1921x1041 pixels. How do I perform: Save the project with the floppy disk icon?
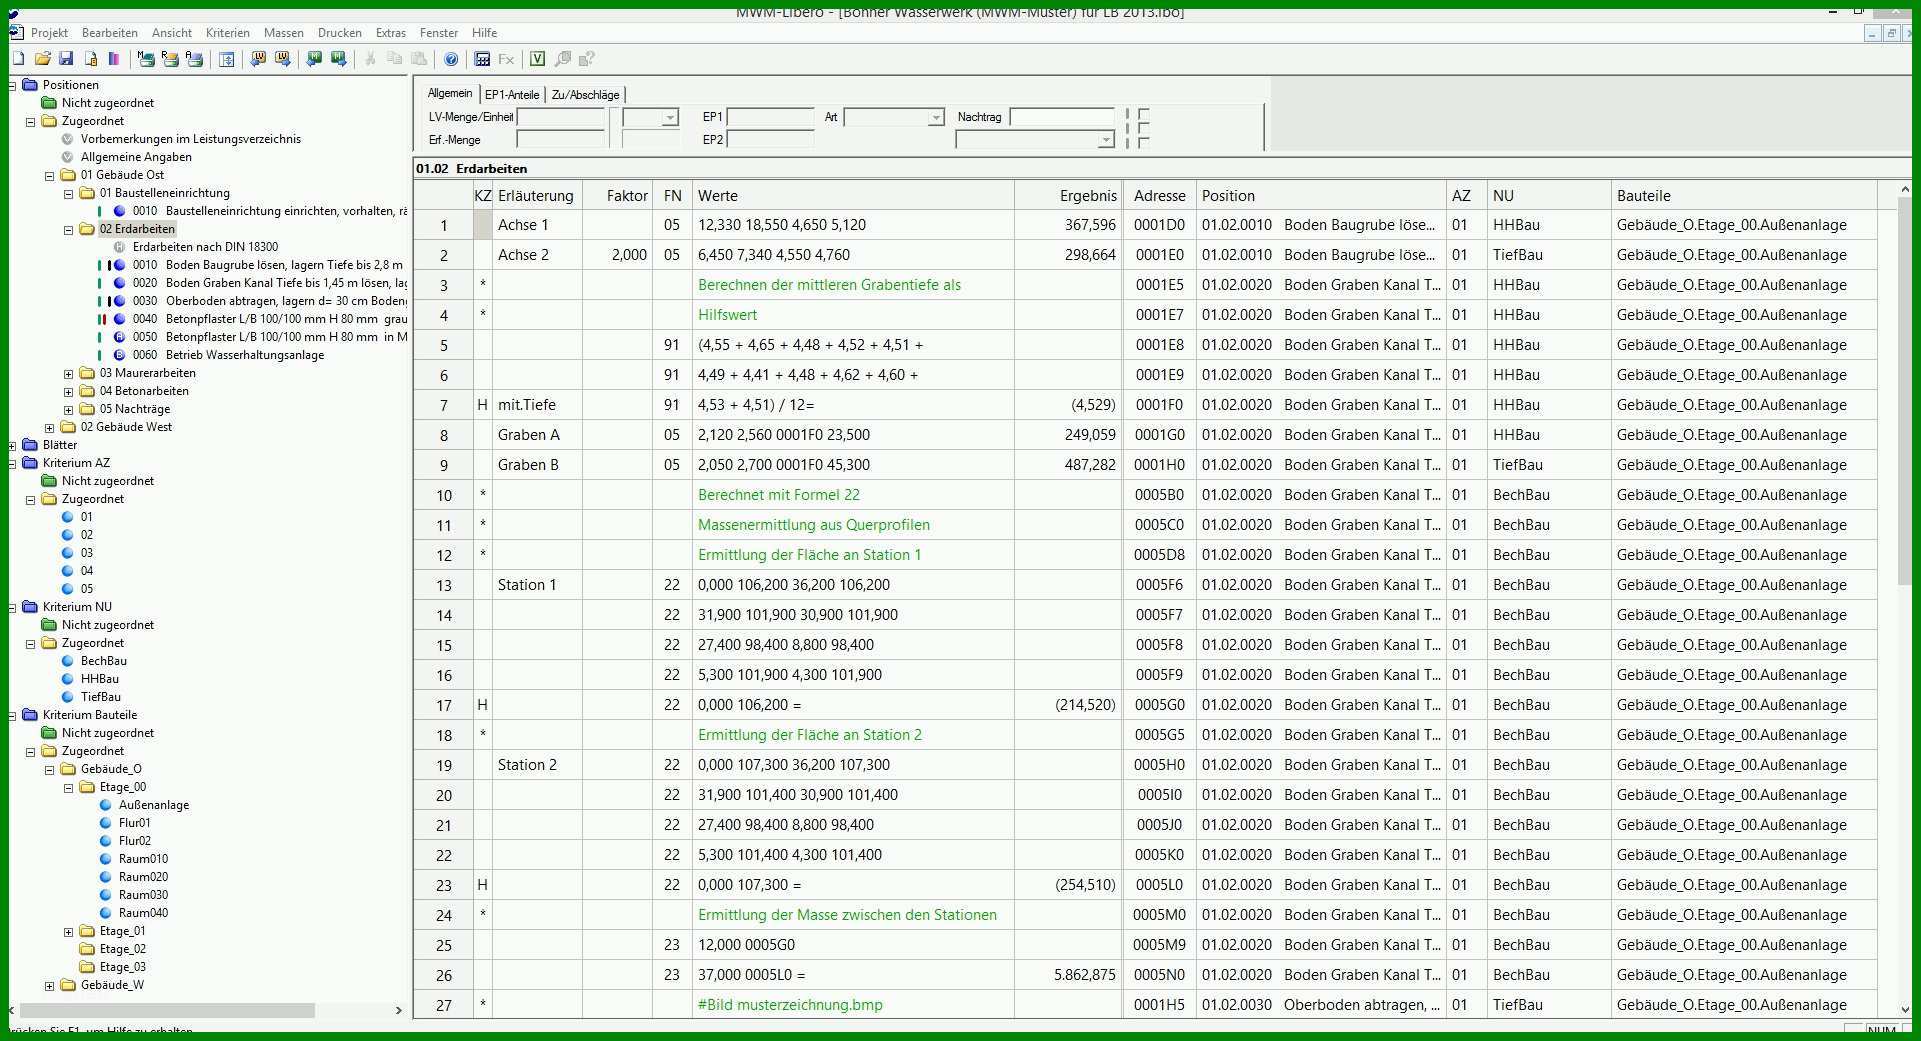[x=66, y=59]
